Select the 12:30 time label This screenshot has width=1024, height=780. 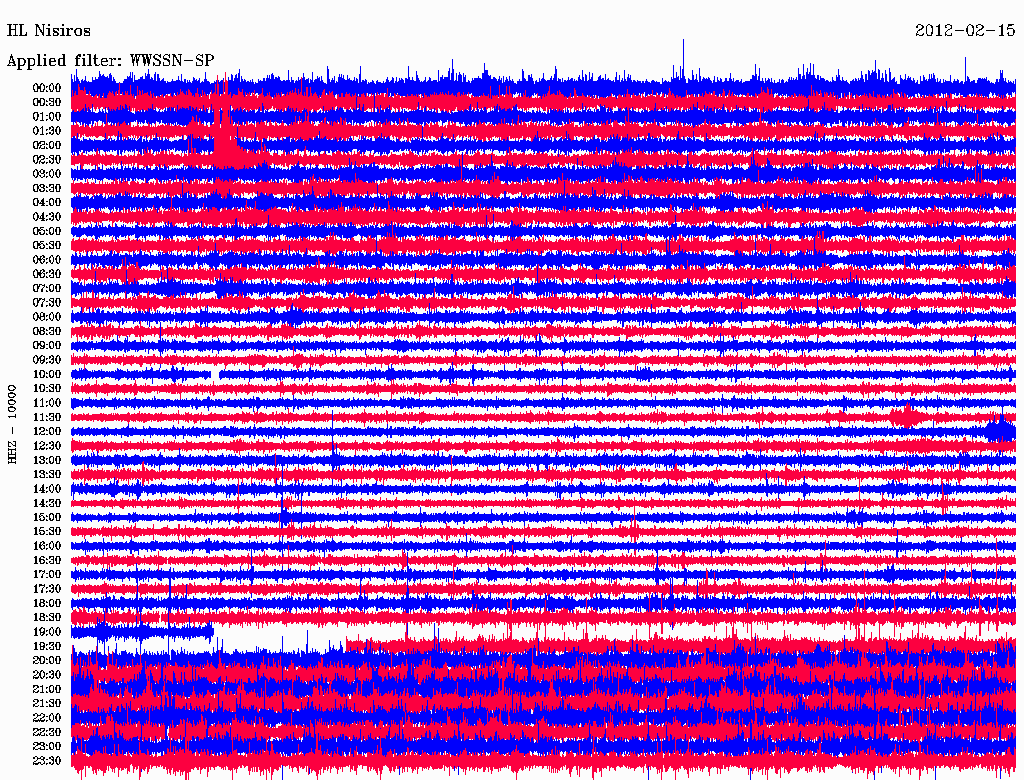(x=47, y=446)
